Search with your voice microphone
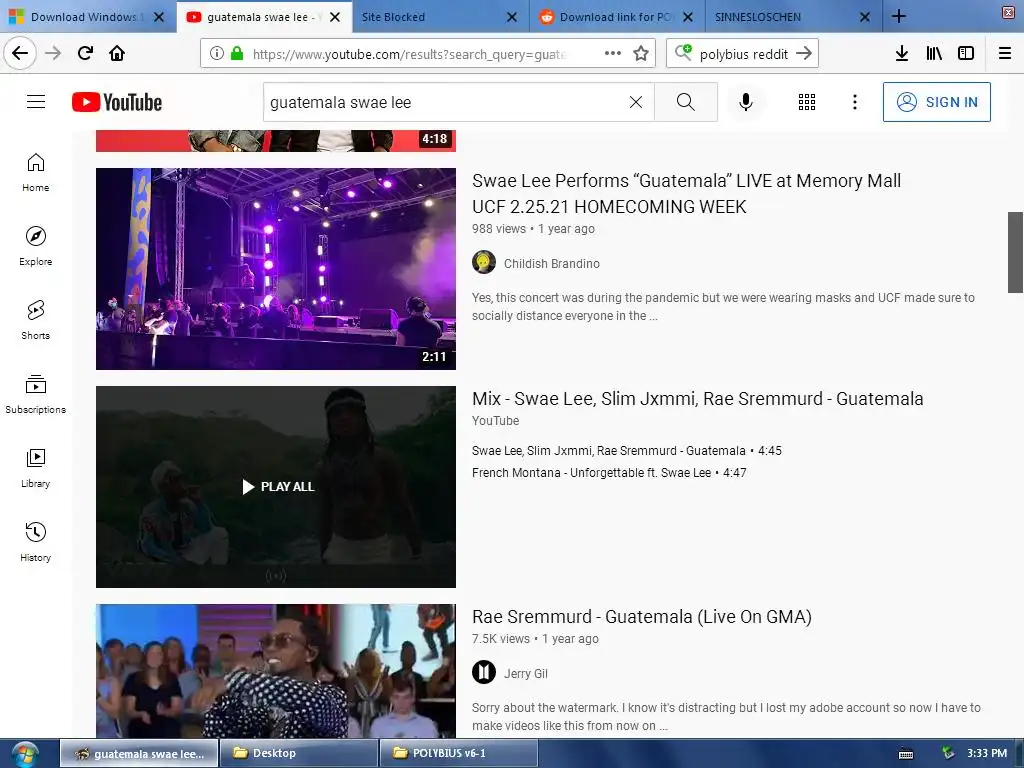This screenshot has height=768, width=1024. (x=746, y=102)
